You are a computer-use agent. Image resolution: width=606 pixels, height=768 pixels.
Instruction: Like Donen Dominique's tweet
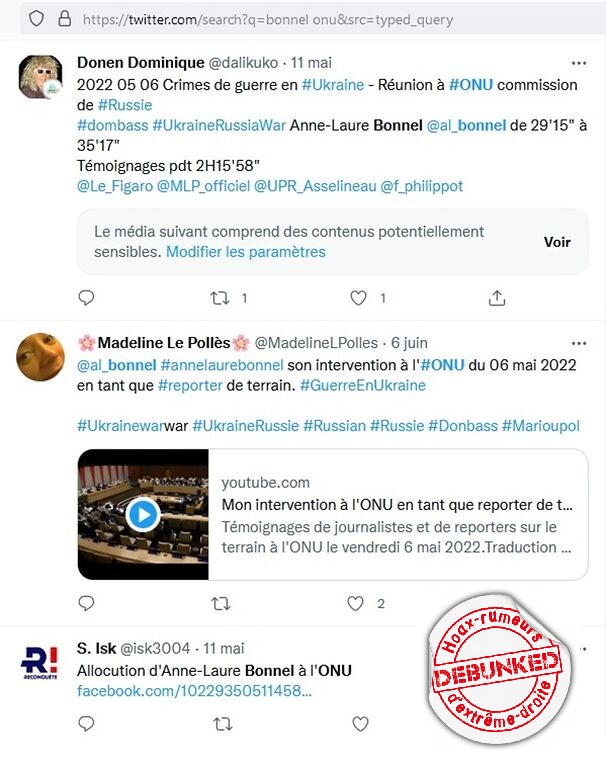coord(358,298)
